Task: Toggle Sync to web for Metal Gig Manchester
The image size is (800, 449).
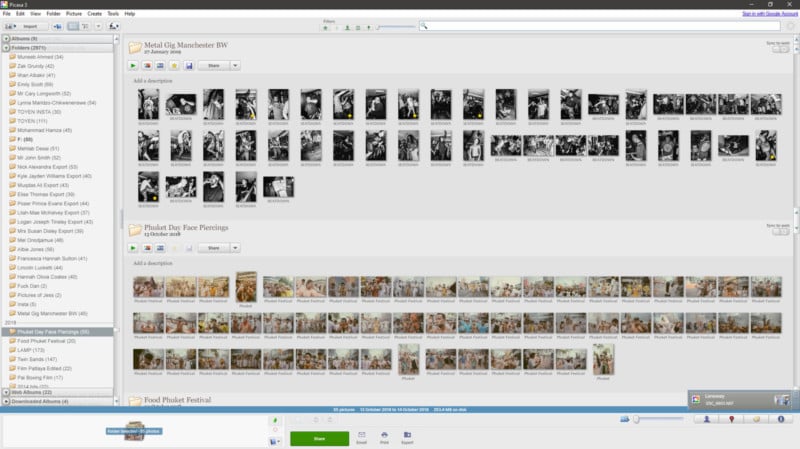Action: [780, 49]
